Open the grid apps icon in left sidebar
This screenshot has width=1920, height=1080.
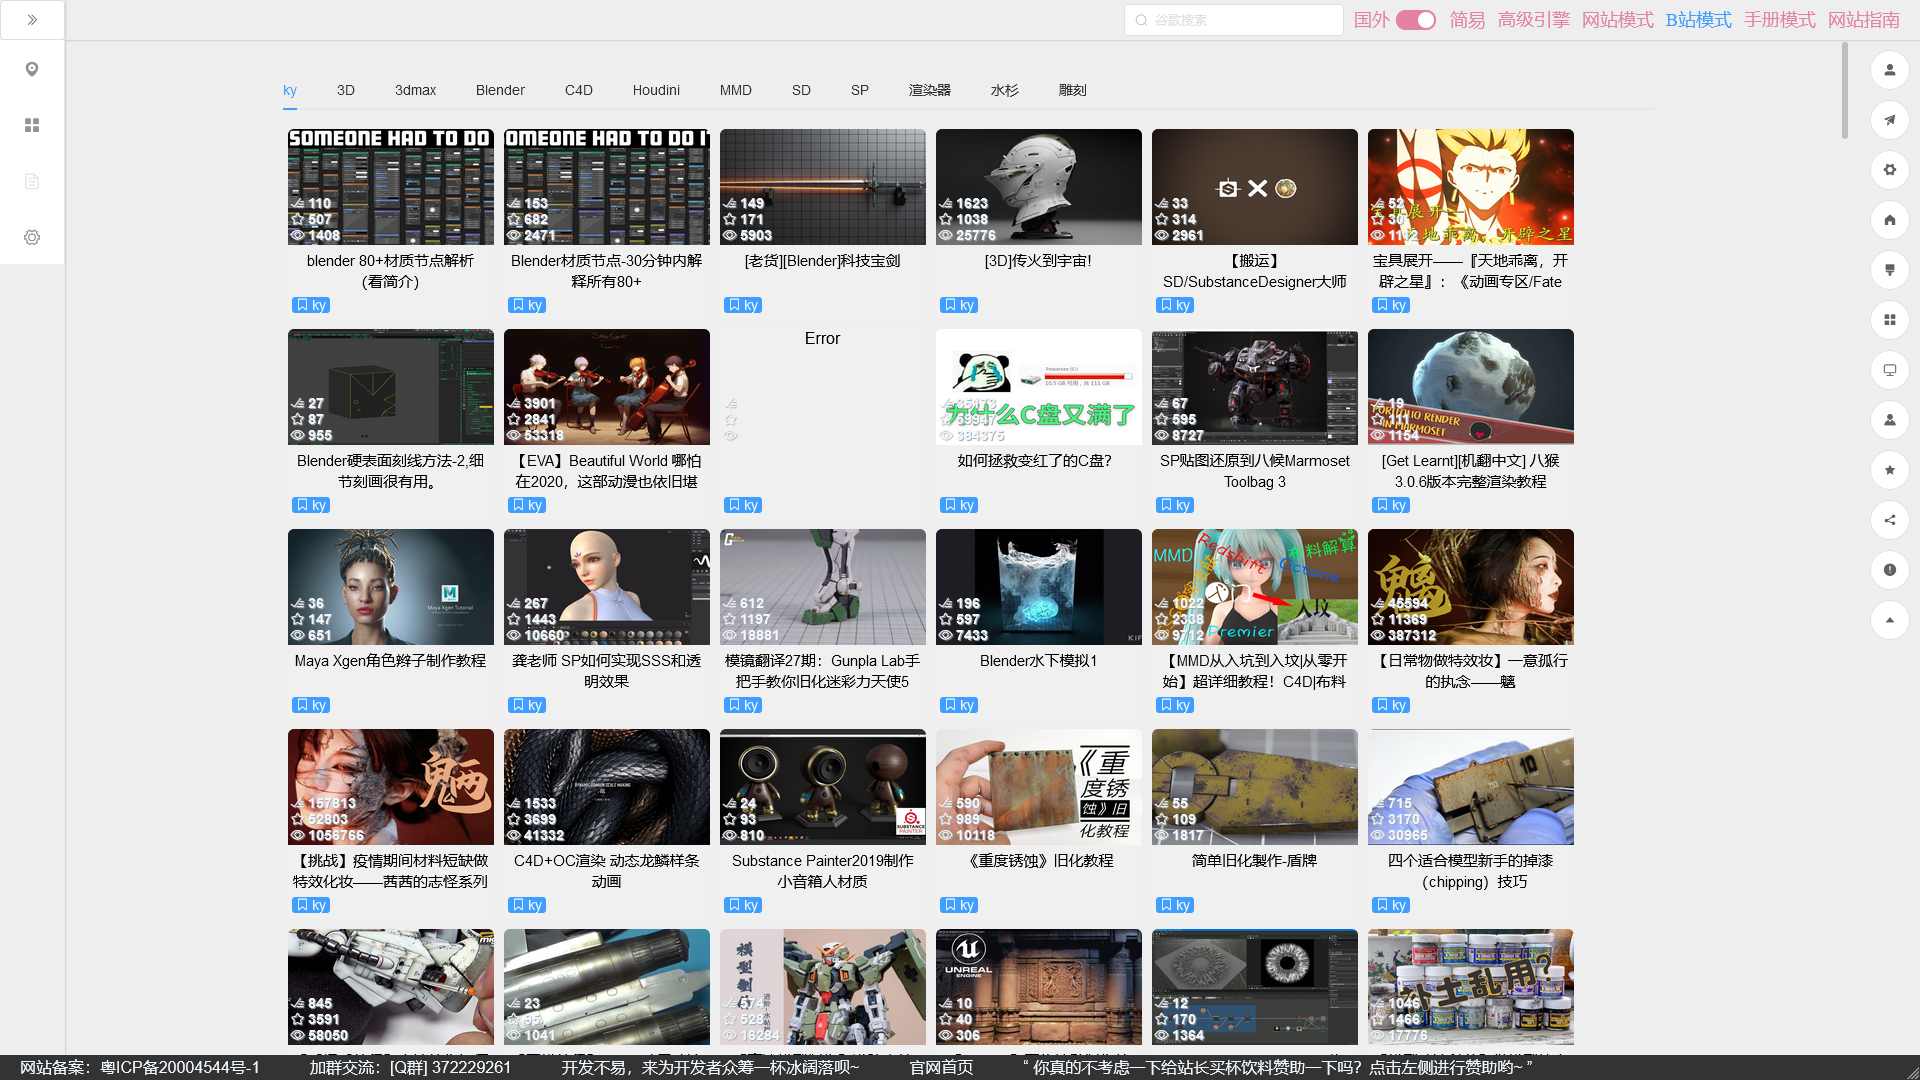coord(32,125)
